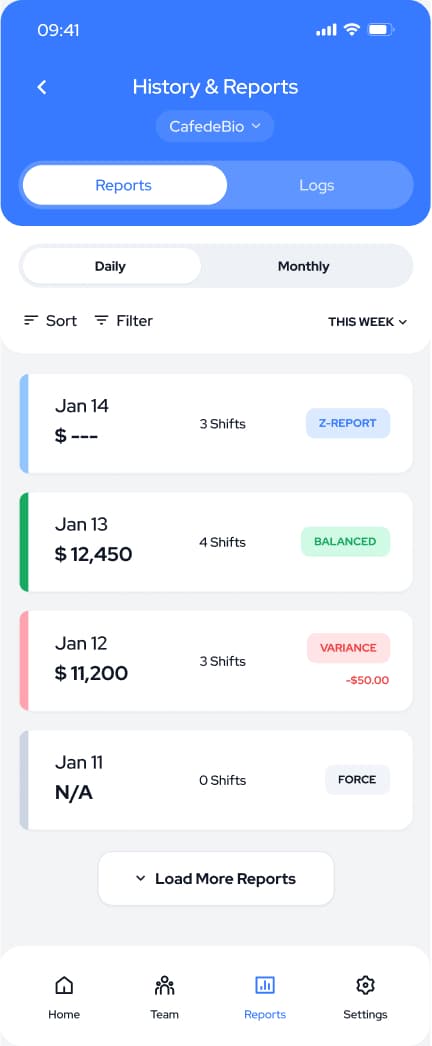Select the Reports segment at top
Screen dimensions: 432x1046
point(125,185)
